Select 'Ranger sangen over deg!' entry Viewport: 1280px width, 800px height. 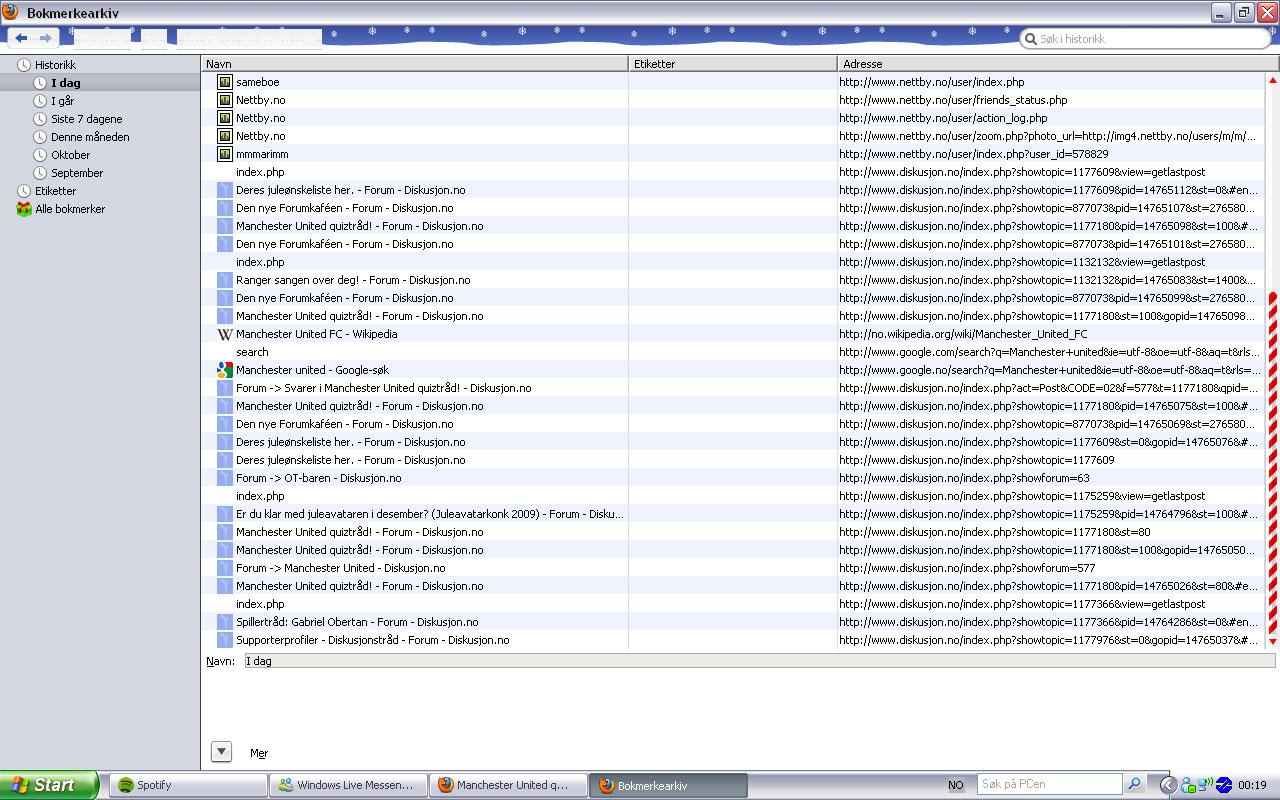click(353, 280)
